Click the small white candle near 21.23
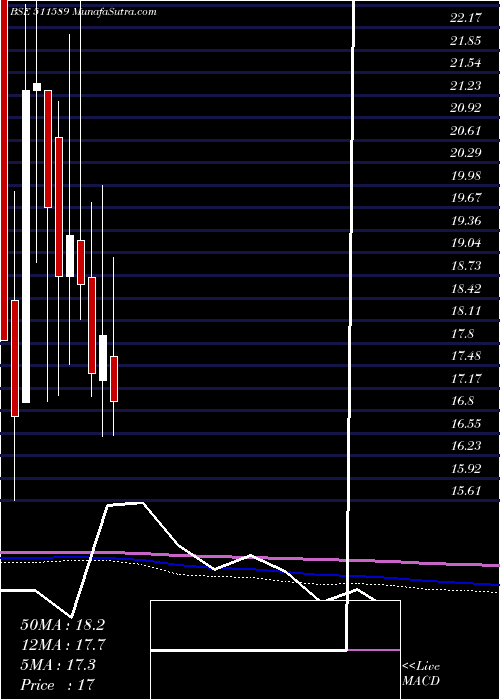 coord(37,87)
